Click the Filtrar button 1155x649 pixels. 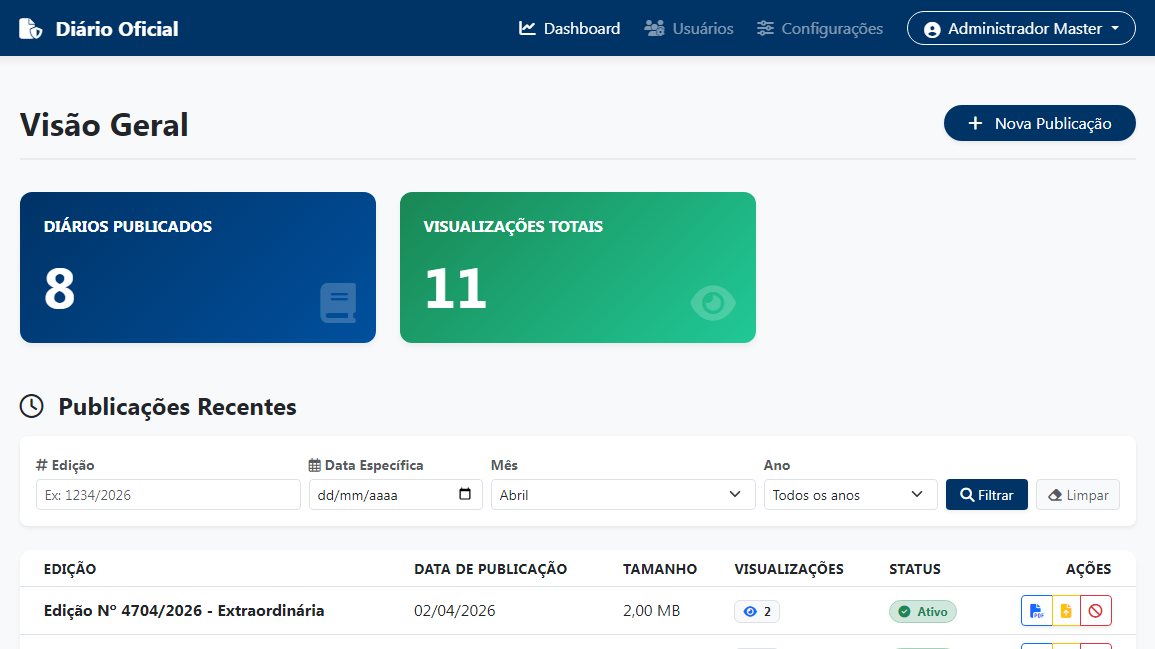pyautogui.click(x=986, y=495)
